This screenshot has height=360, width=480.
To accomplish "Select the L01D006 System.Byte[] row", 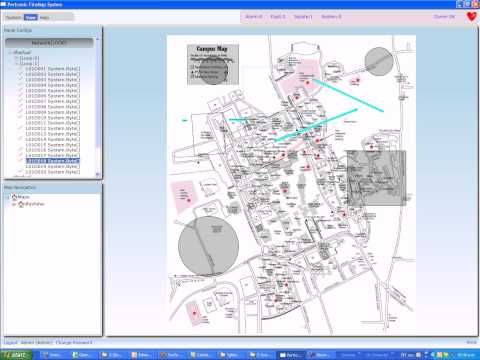I will (53, 96).
